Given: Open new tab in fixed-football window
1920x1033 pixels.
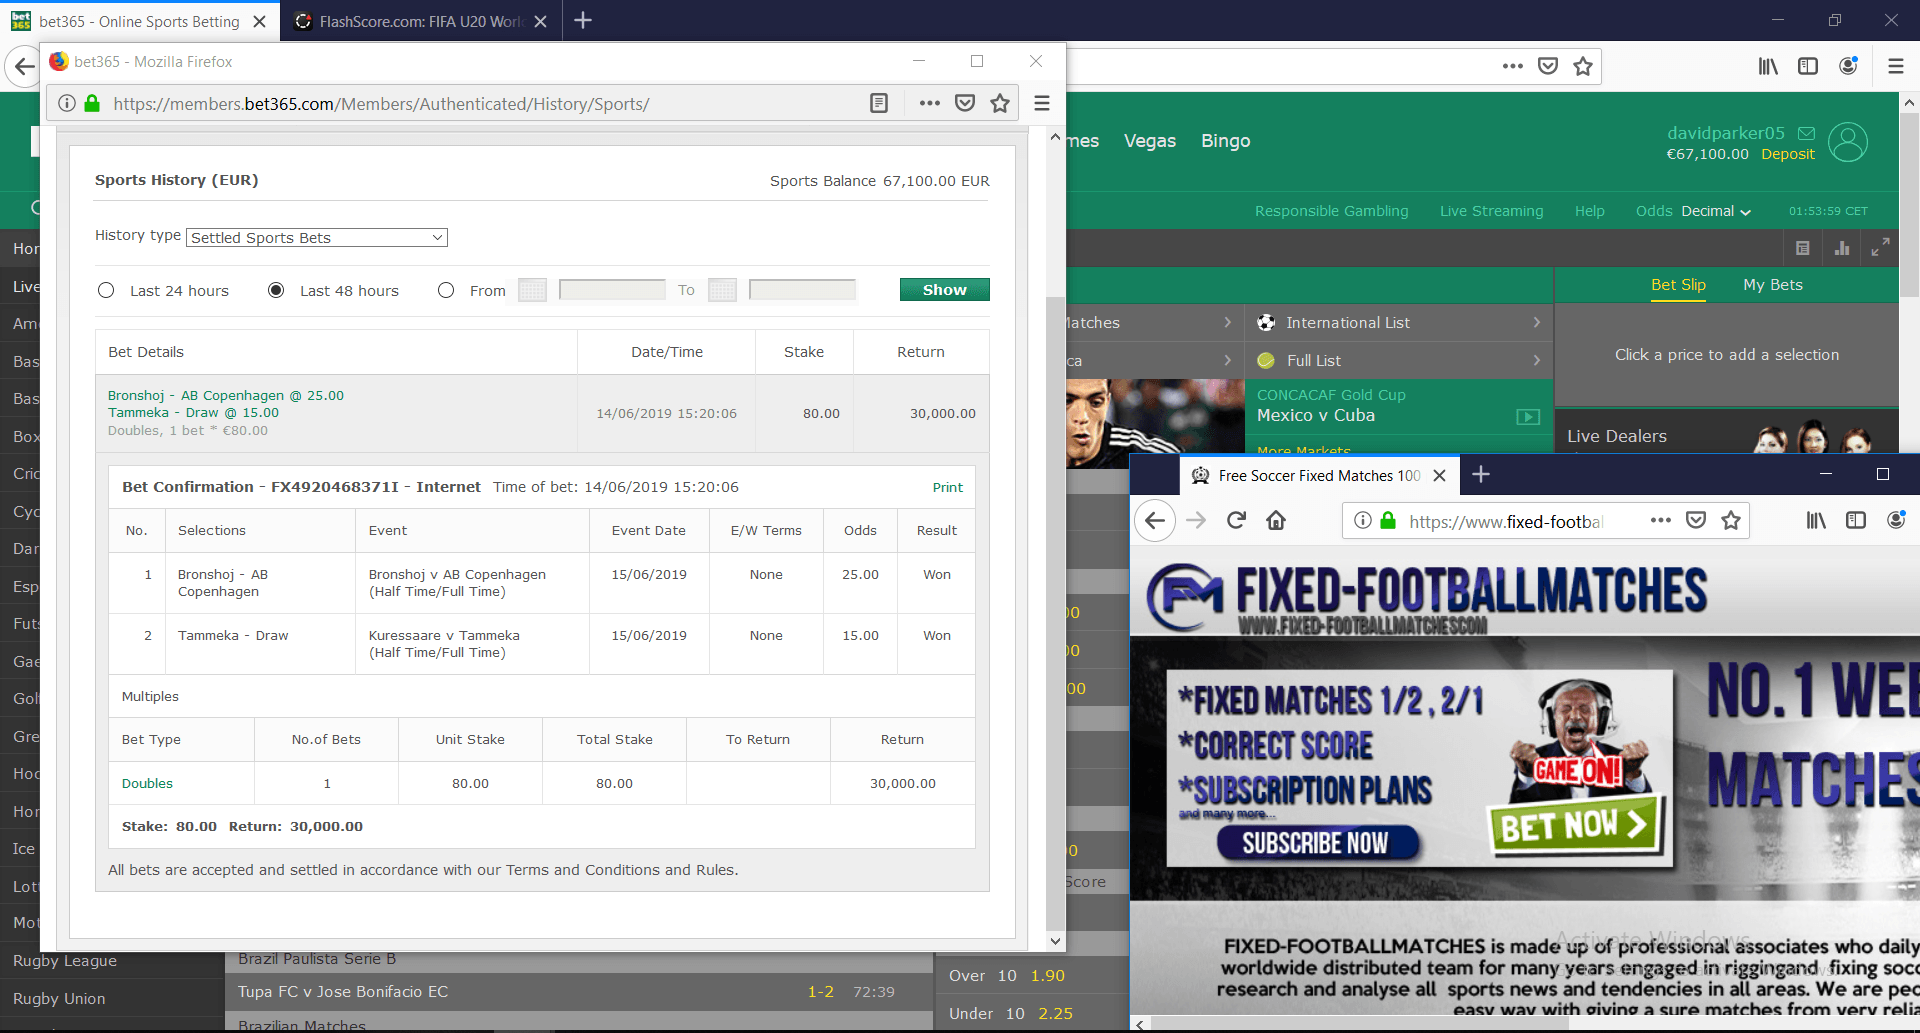Looking at the screenshot, I should [1481, 475].
